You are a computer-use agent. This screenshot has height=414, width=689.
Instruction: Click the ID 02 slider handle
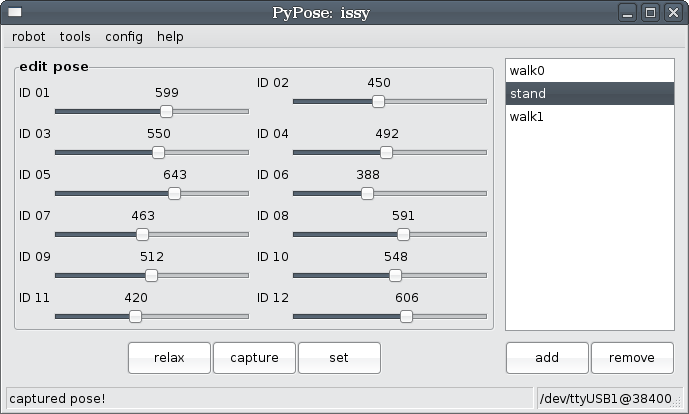pos(378,102)
